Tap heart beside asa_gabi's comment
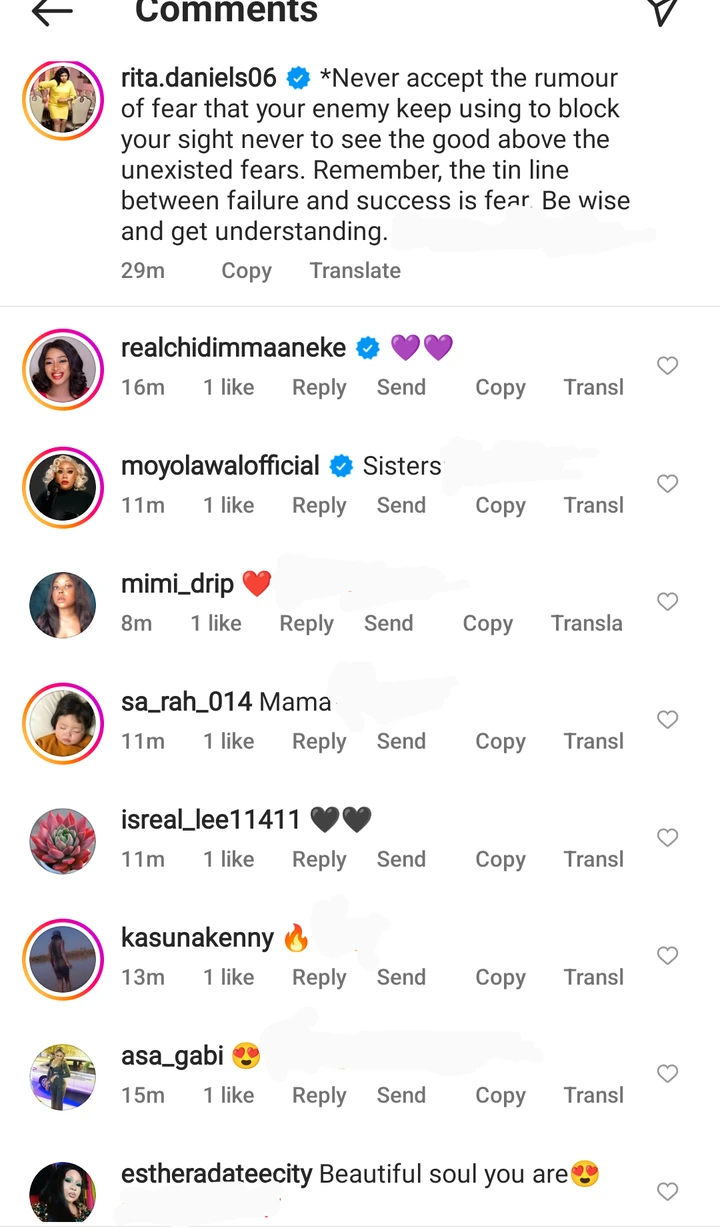Screen dimensions: 720x1228 point(668,1074)
